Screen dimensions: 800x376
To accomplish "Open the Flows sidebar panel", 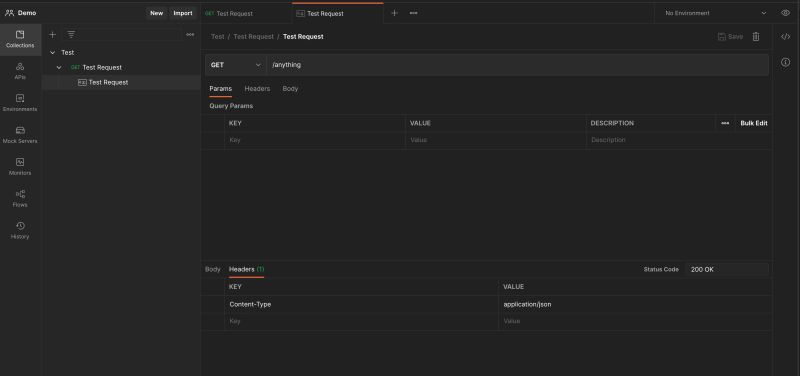I will point(20,198).
